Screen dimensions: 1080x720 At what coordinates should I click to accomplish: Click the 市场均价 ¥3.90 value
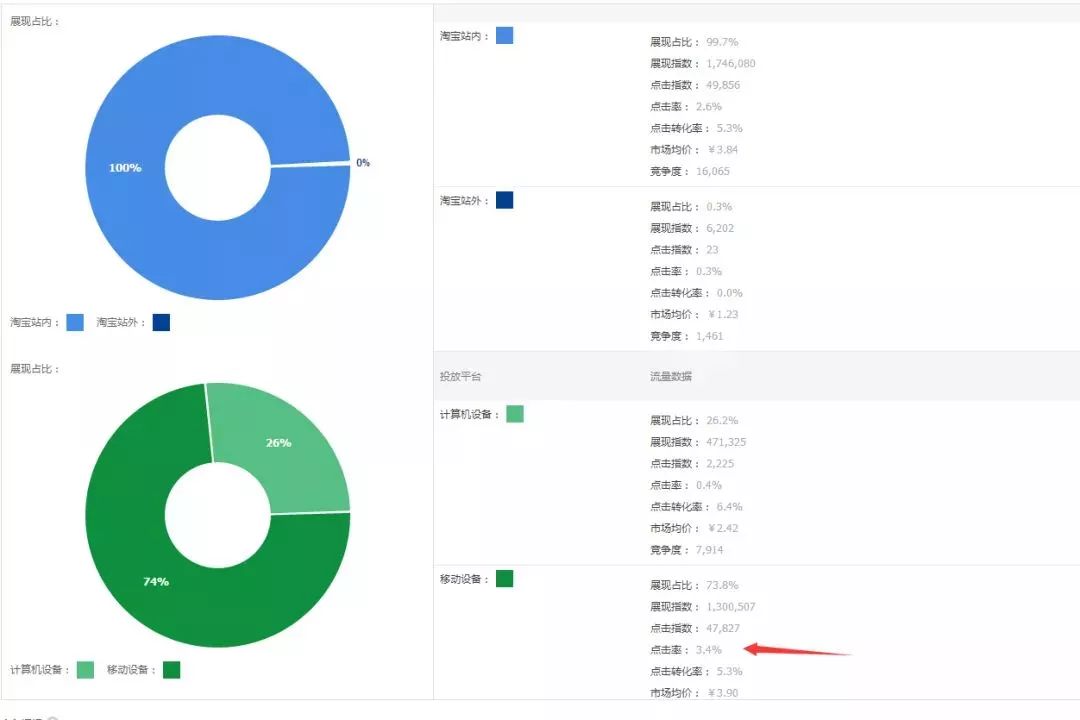coord(723,692)
